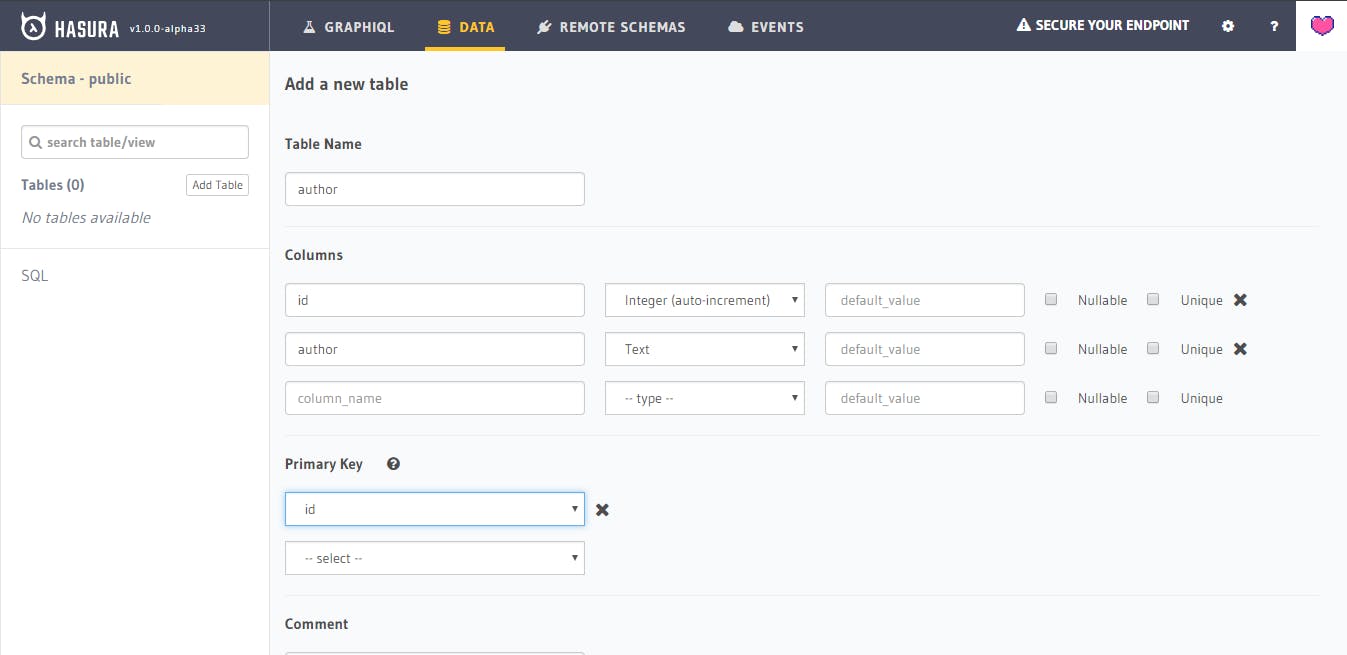
Task: Check Unique for the author column
Action: tap(1153, 348)
